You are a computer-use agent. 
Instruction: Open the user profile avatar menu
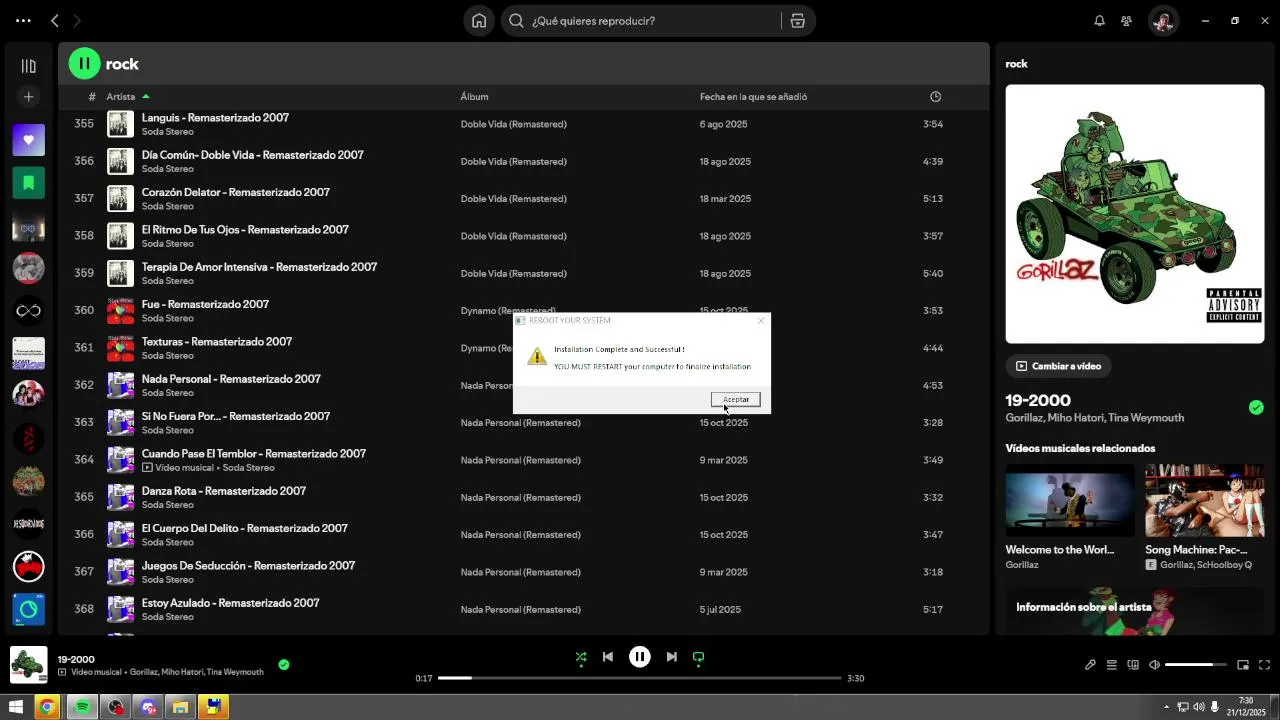(1162, 21)
